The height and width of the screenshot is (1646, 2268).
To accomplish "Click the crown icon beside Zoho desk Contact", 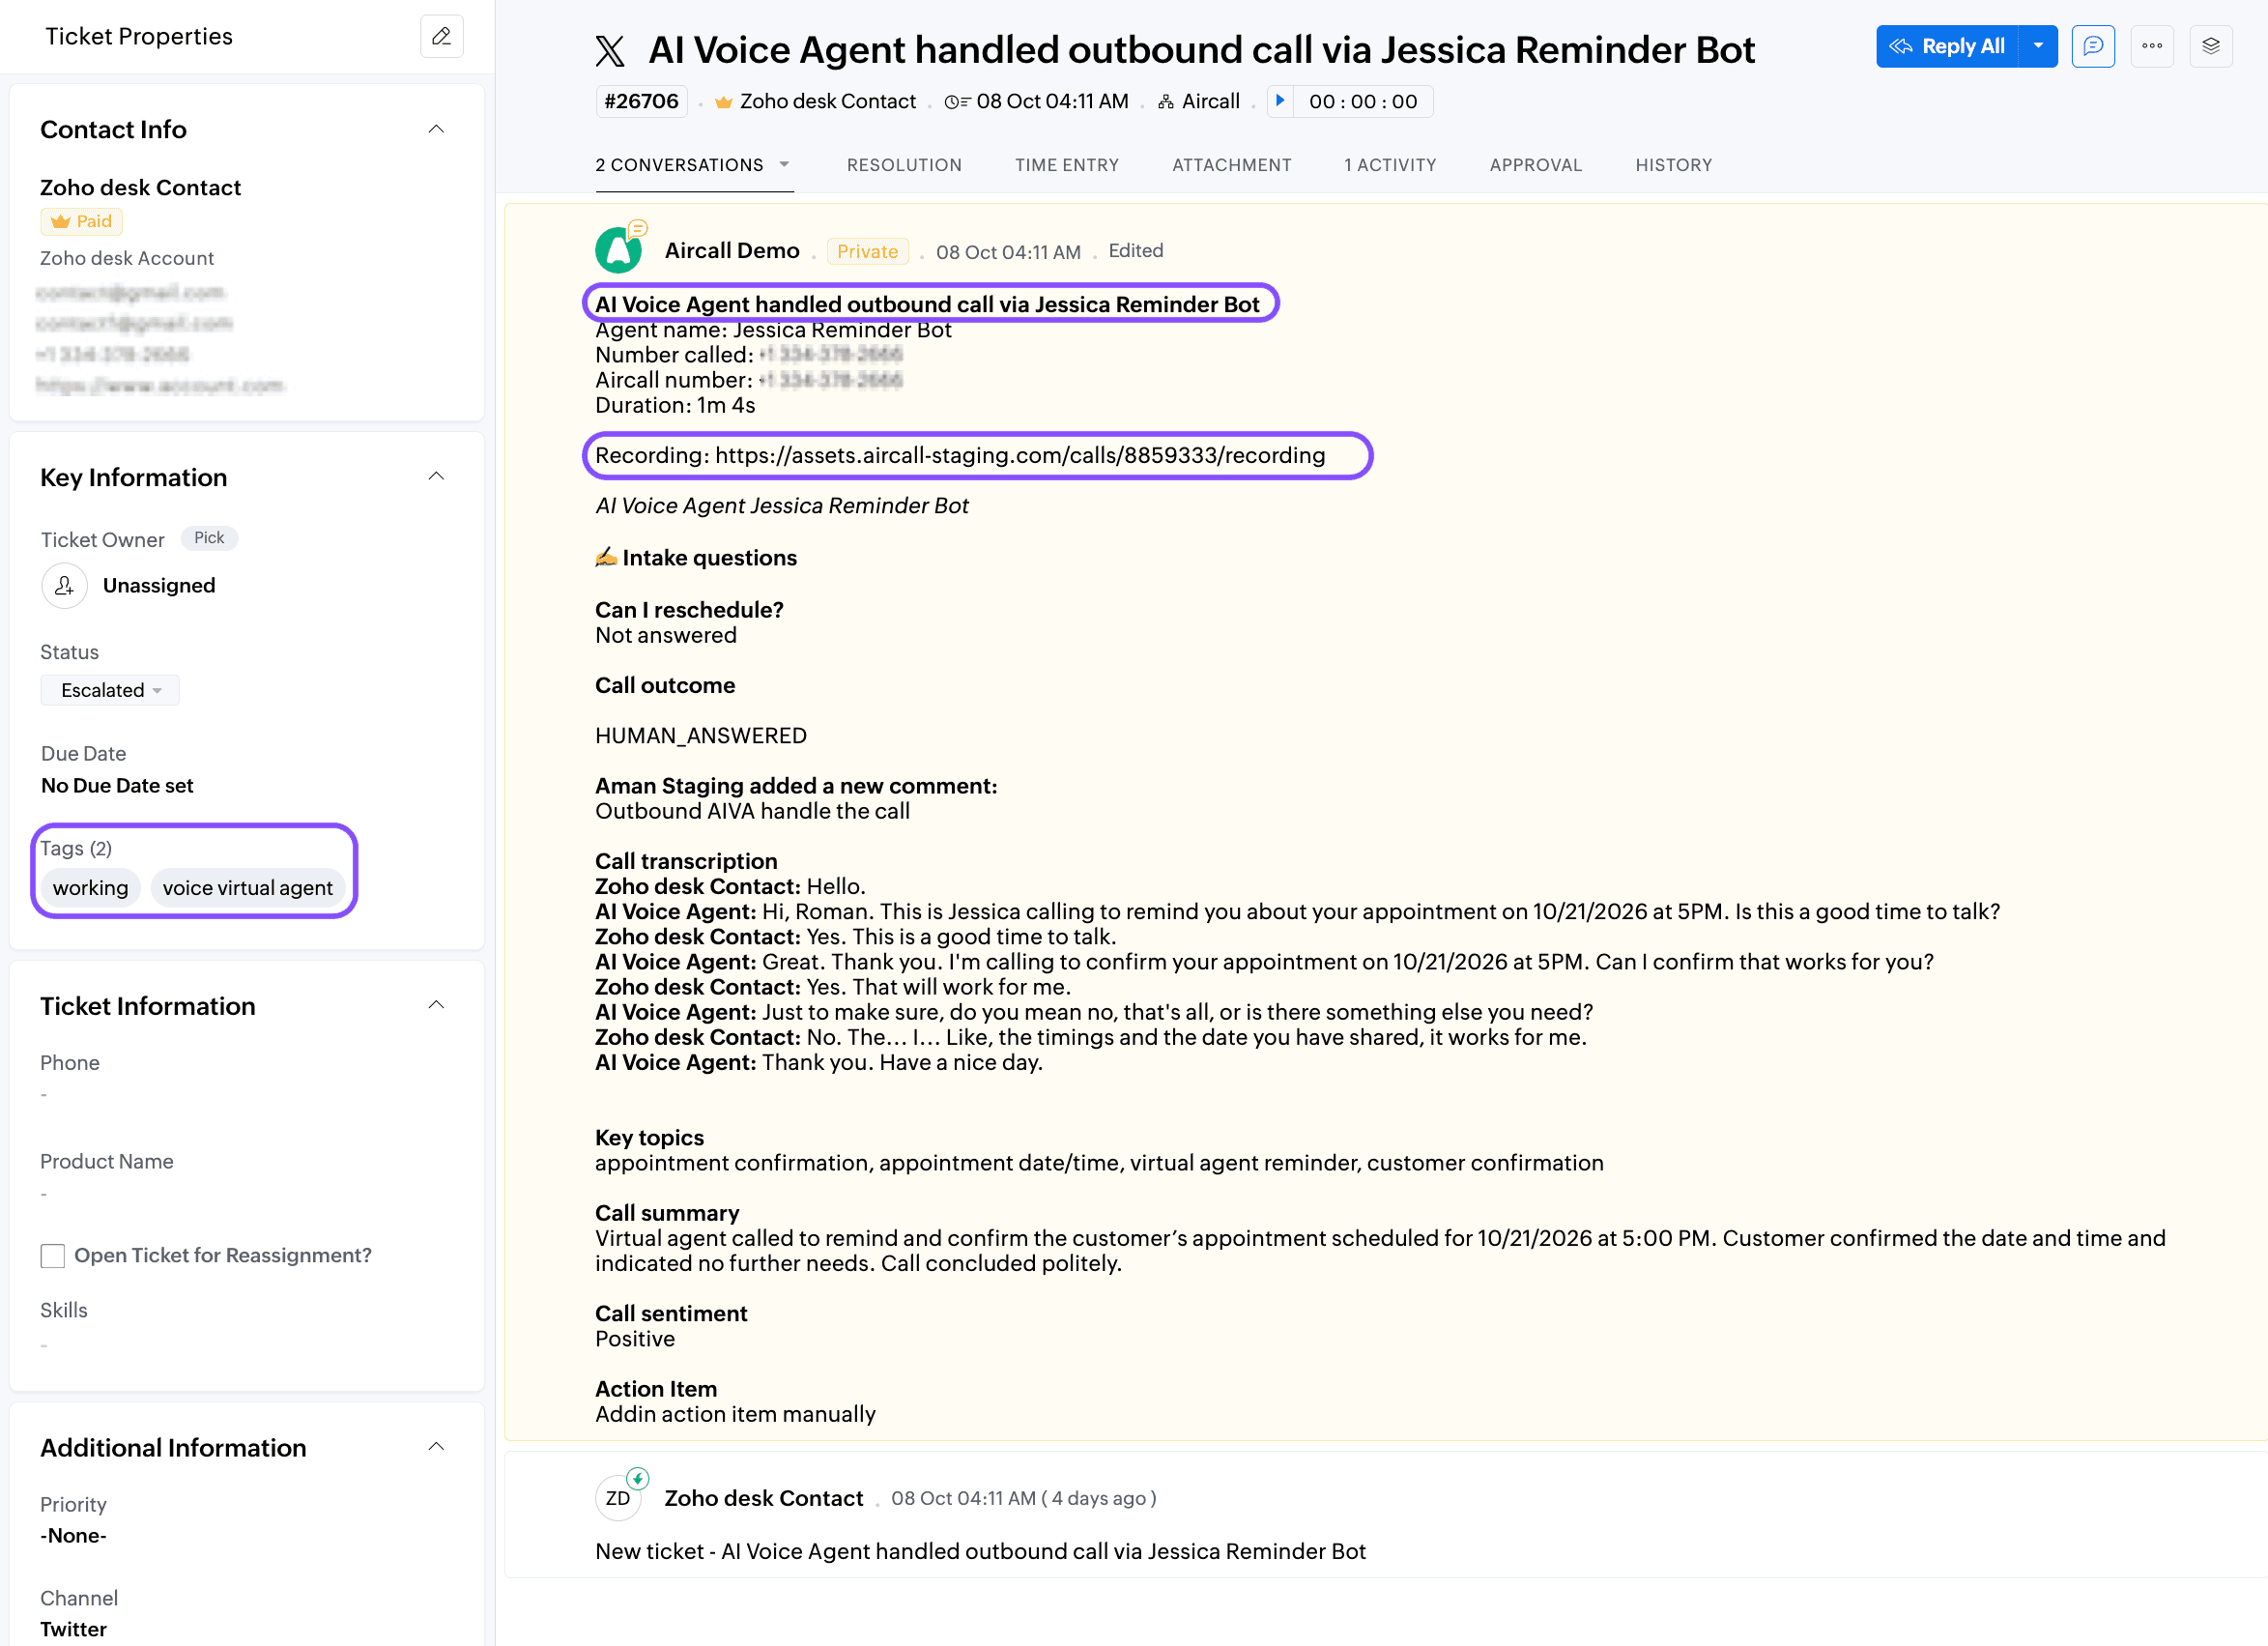I will click(x=724, y=102).
